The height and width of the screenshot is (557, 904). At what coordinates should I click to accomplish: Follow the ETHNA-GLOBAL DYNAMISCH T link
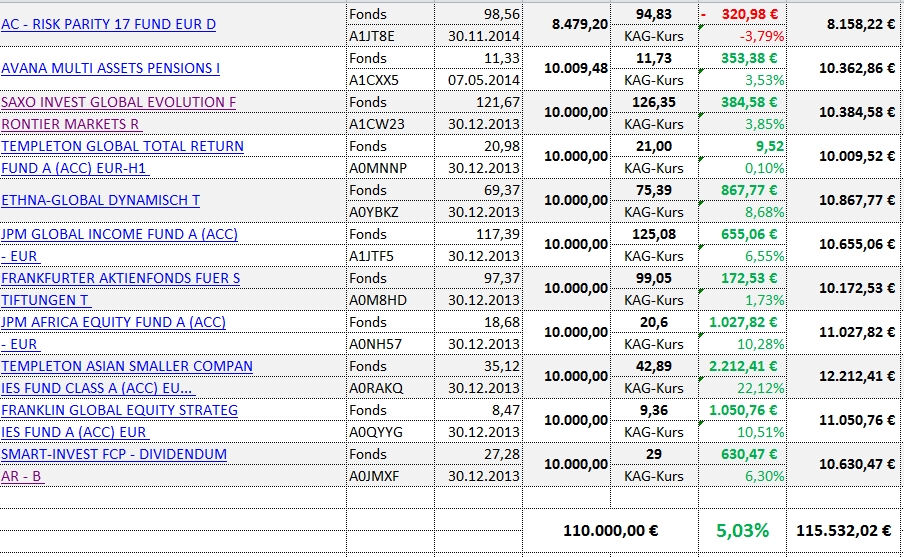100,200
